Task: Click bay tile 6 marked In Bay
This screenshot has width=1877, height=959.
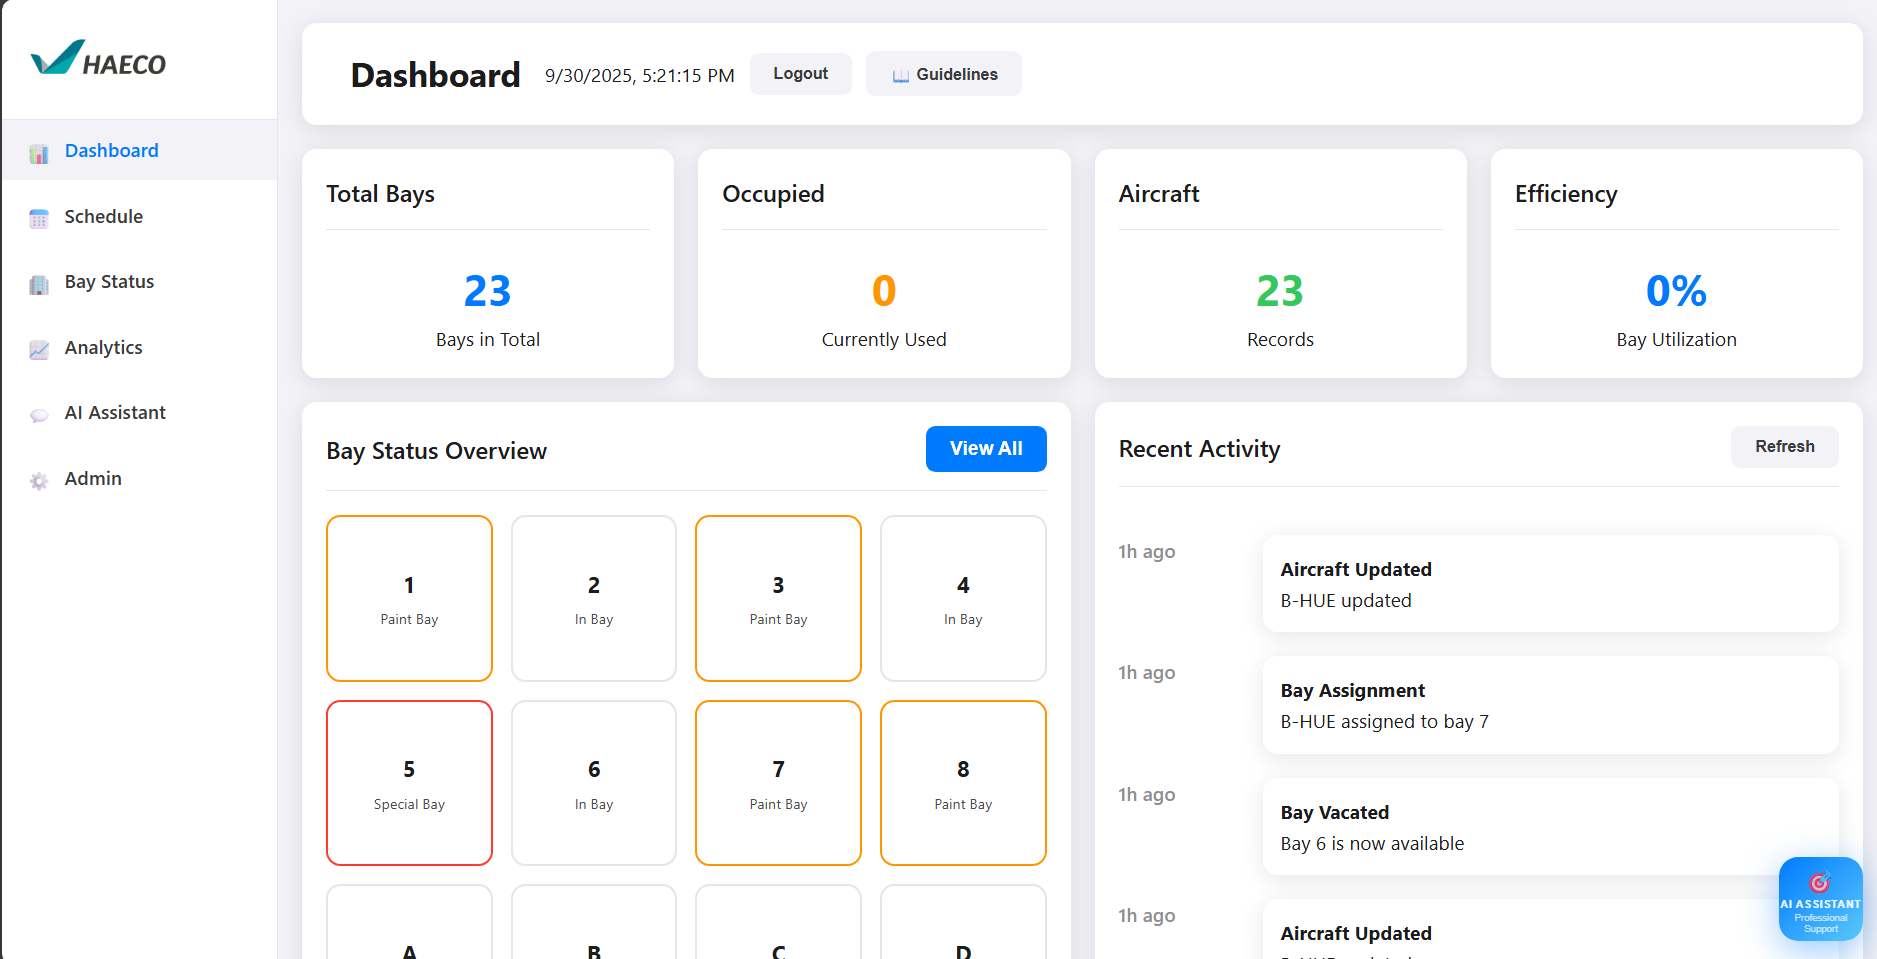Action: pos(594,783)
